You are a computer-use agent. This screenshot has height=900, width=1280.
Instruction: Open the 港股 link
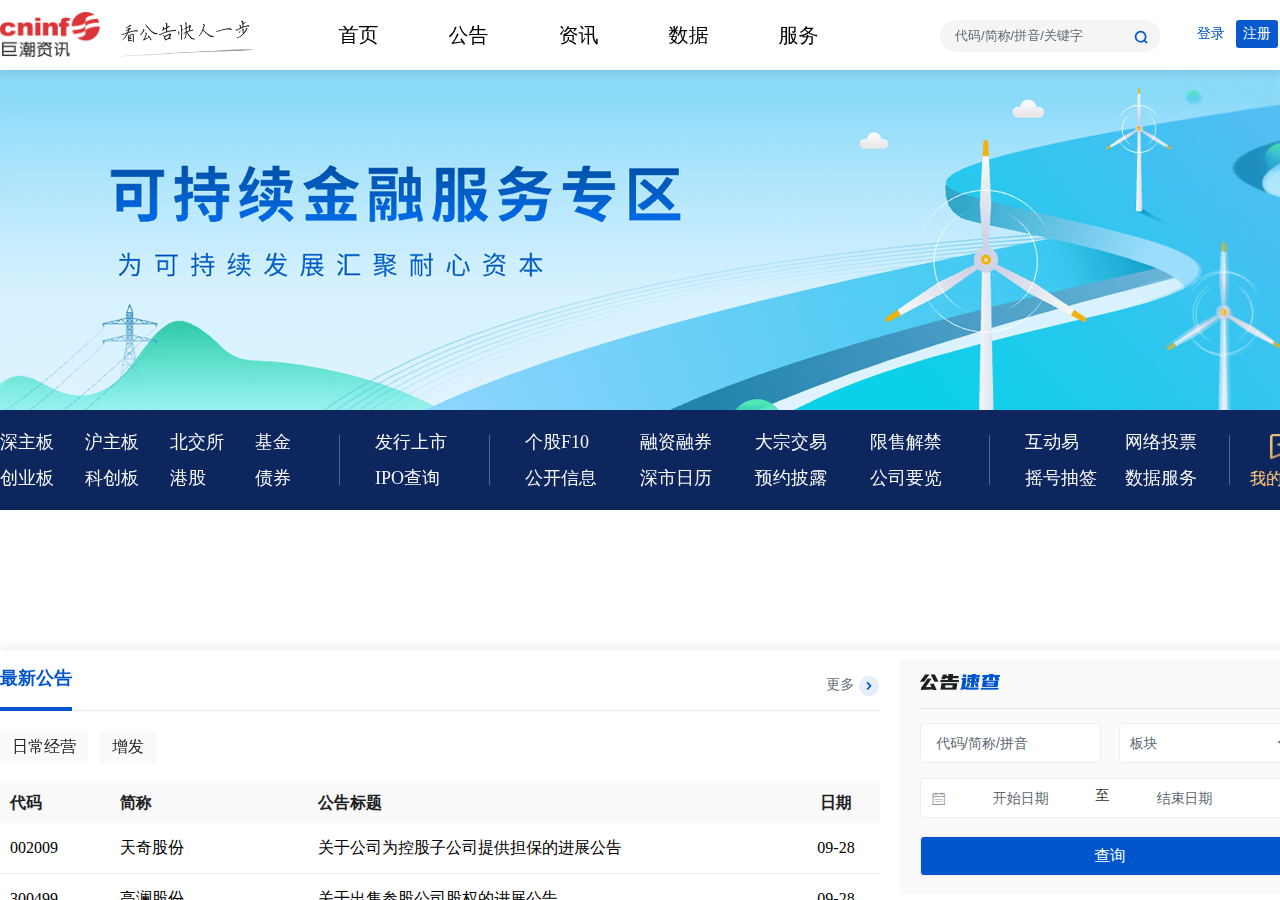(188, 478)
